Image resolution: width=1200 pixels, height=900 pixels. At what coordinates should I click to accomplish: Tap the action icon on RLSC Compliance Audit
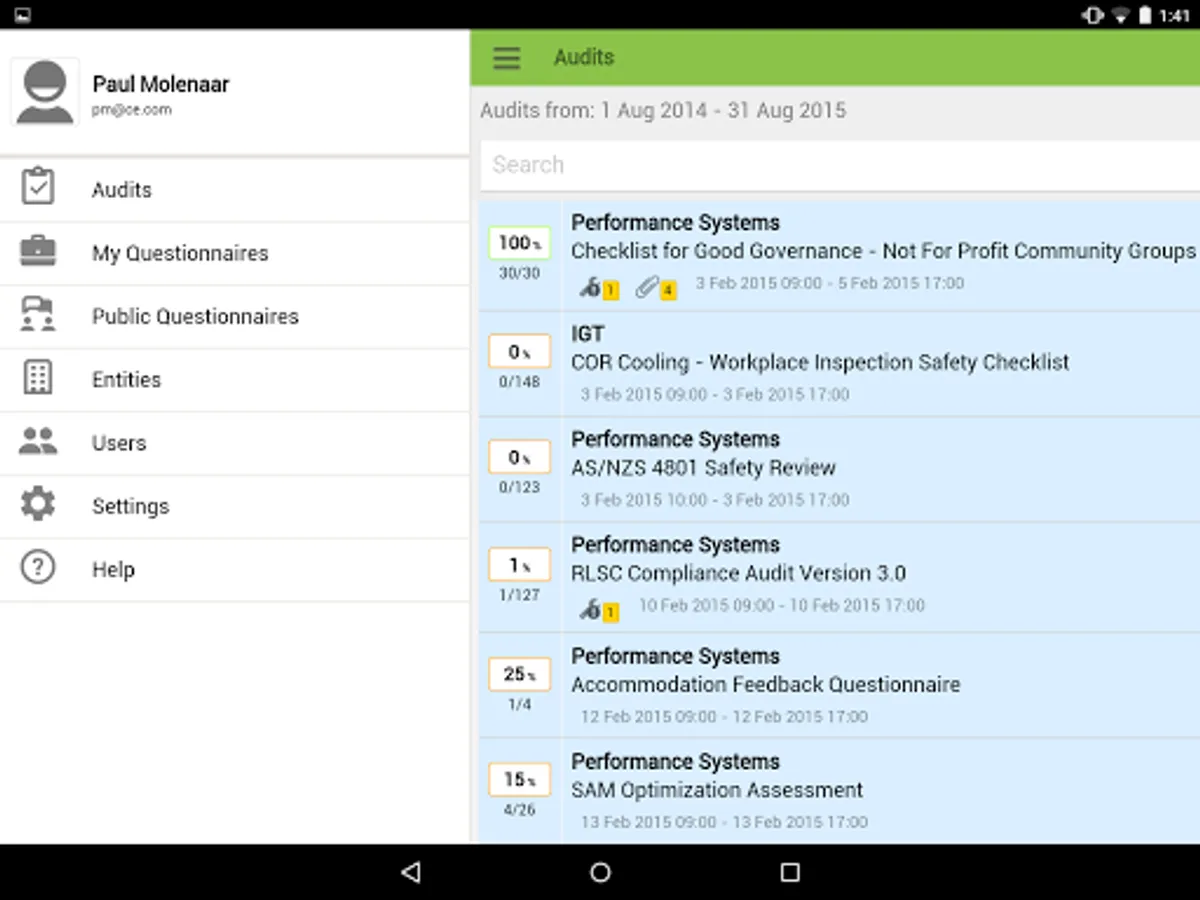point(591,609)
